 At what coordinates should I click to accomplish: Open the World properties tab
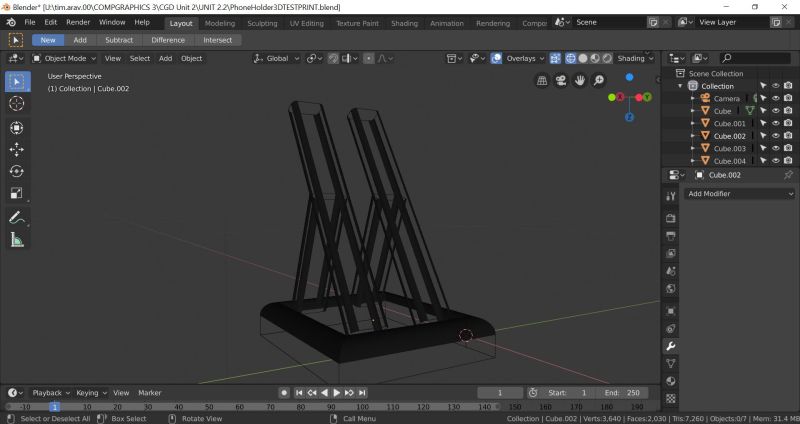671,288
